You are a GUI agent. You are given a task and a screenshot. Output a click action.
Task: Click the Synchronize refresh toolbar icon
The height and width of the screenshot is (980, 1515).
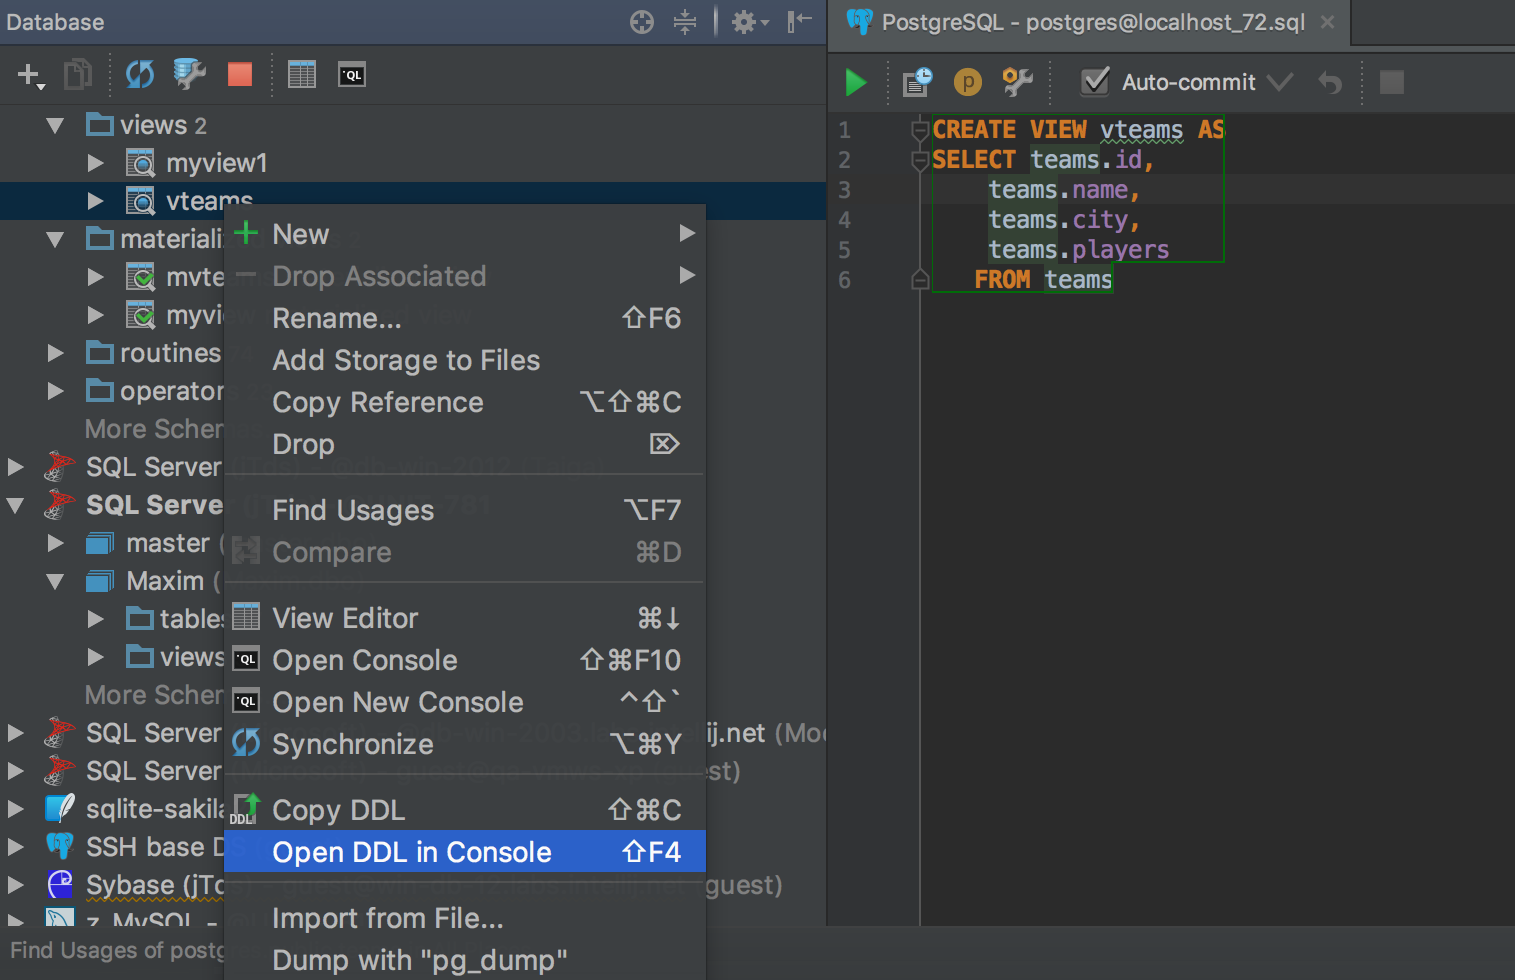pyautogui.click(x=139, y=74)
